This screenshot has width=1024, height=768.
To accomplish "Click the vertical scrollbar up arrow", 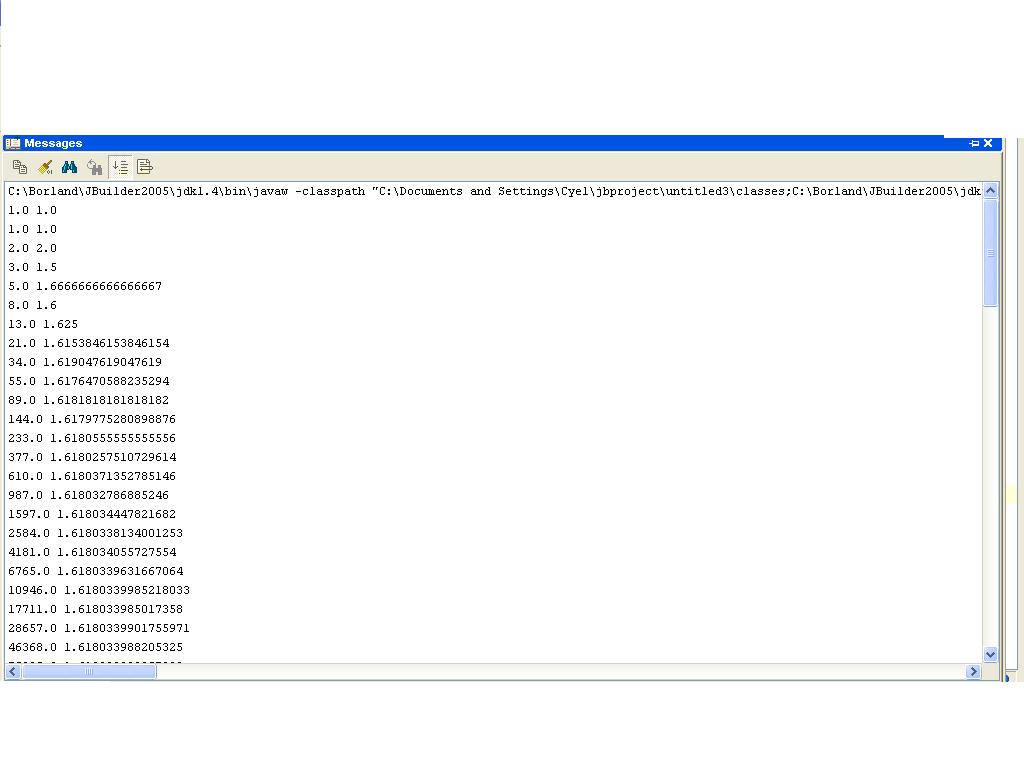I will point(990,191).
